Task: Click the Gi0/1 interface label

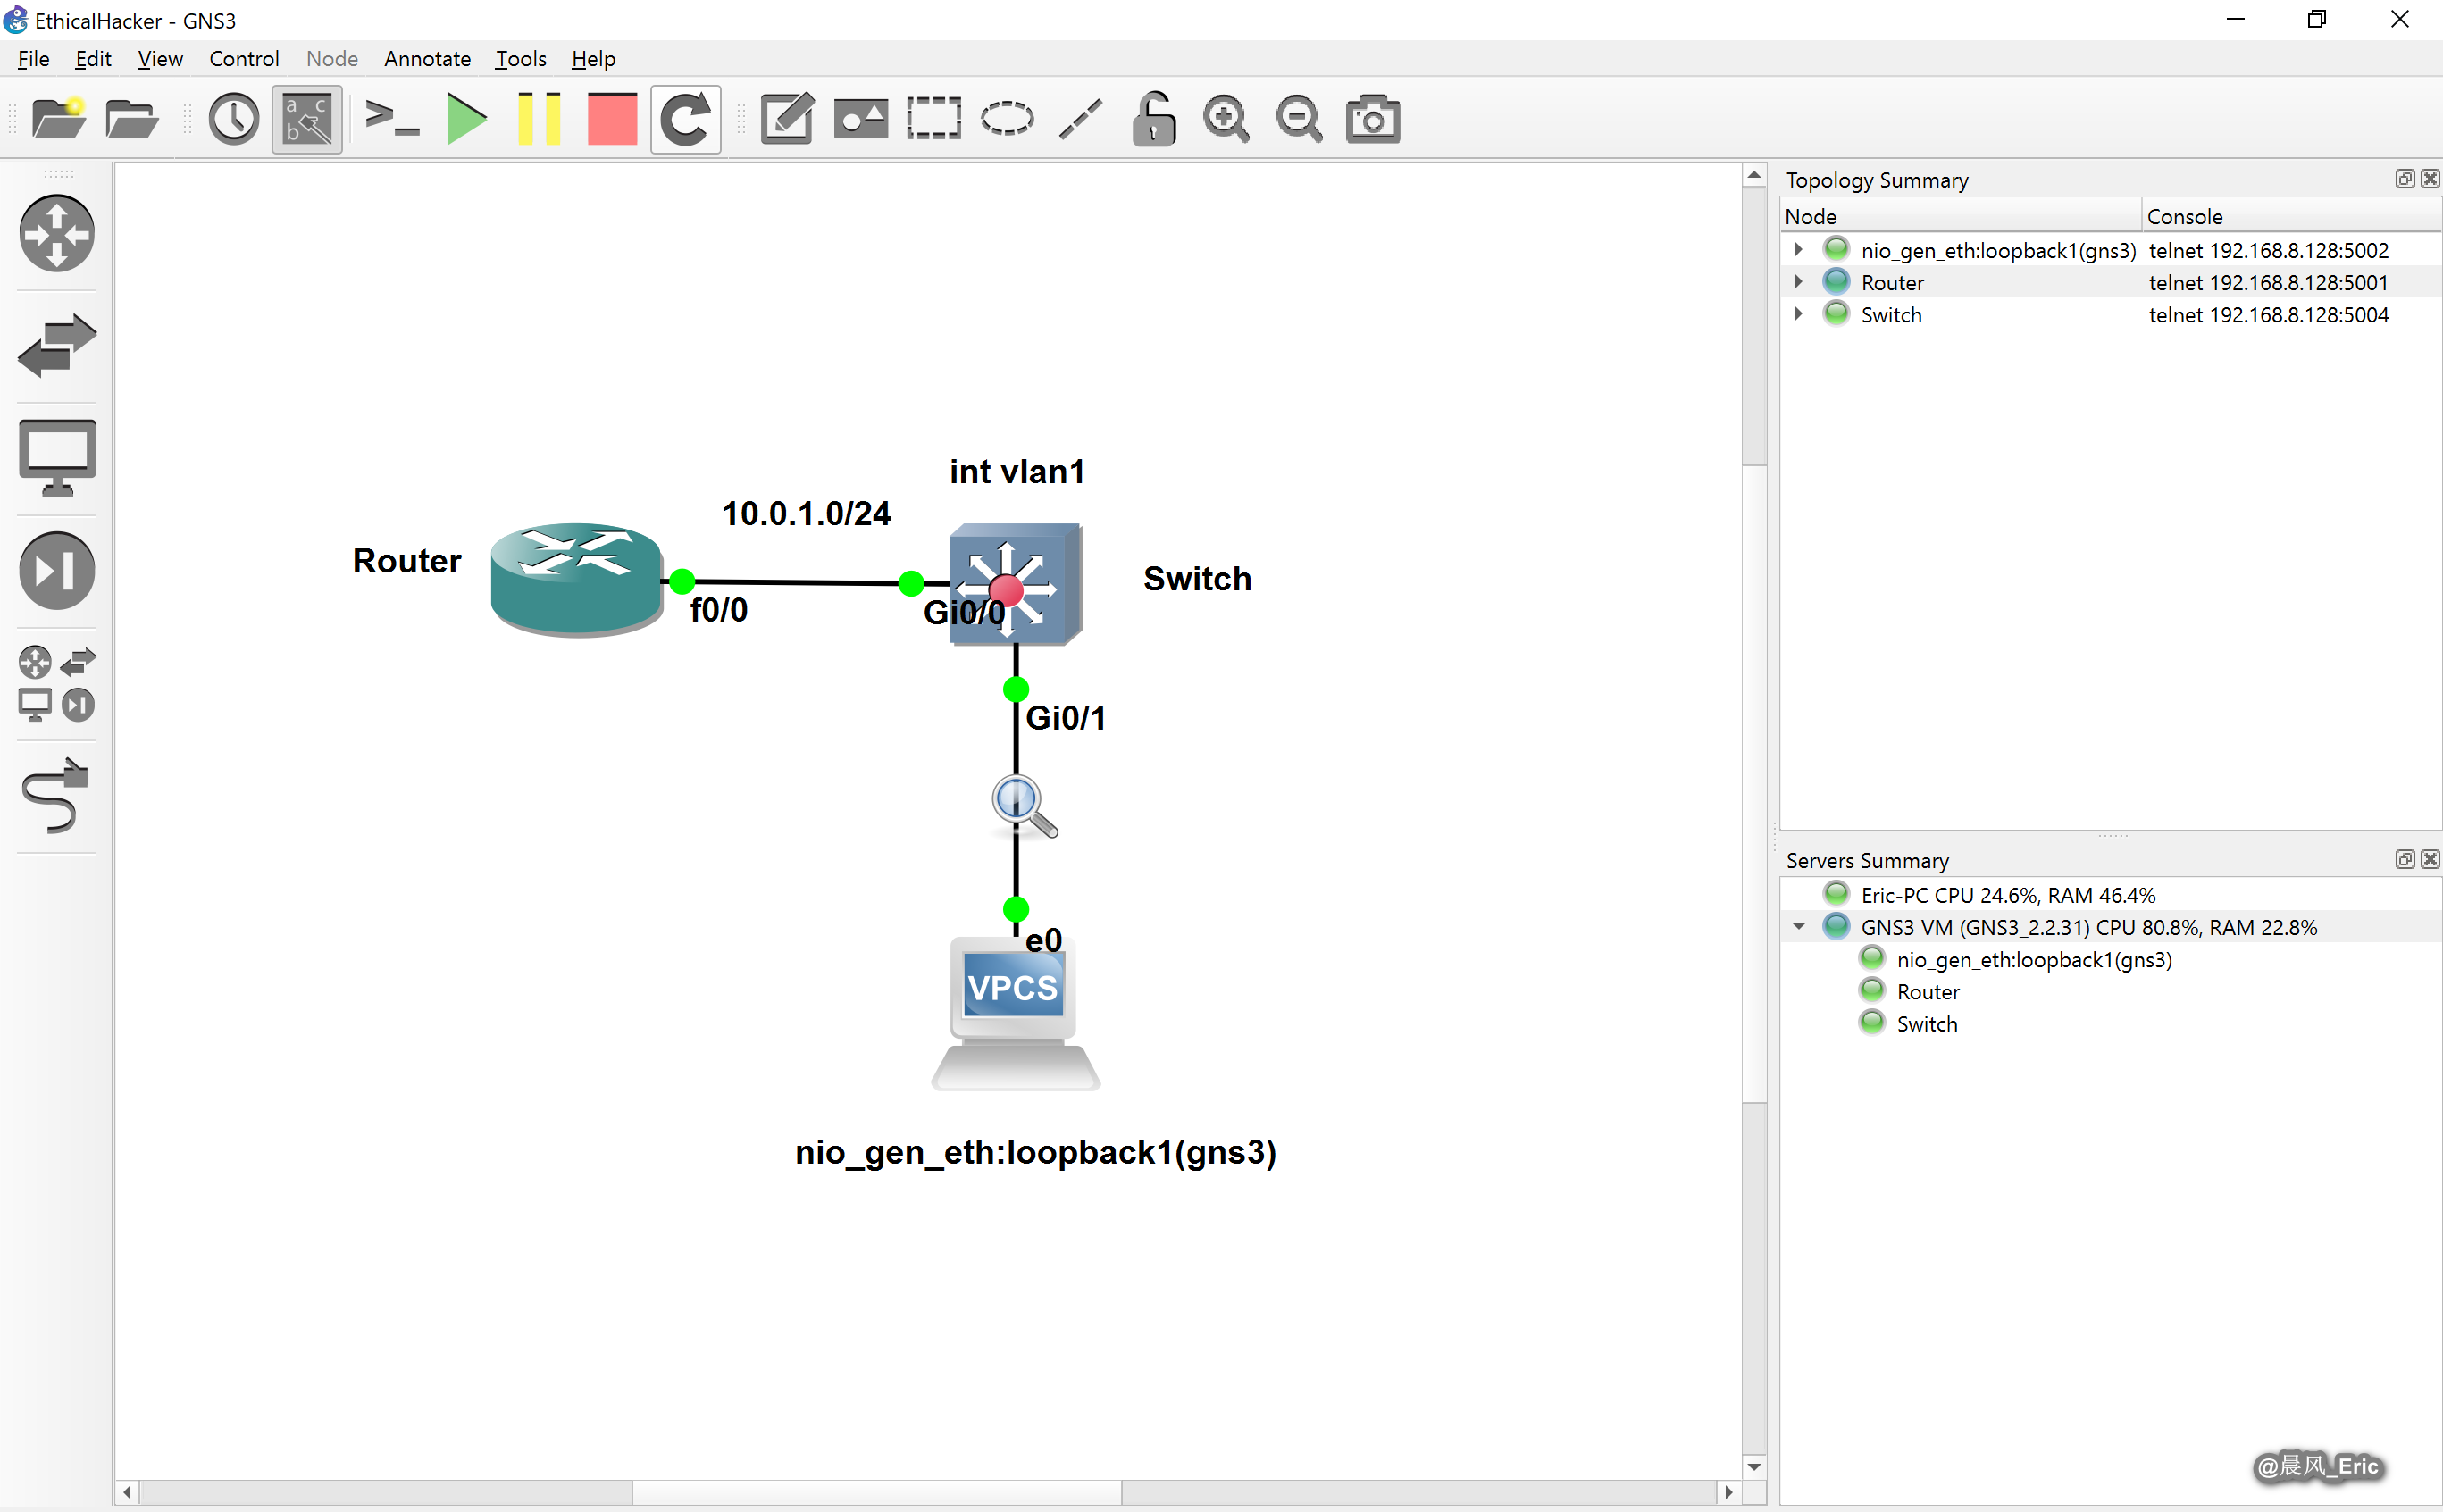Action: (1065, 718)
